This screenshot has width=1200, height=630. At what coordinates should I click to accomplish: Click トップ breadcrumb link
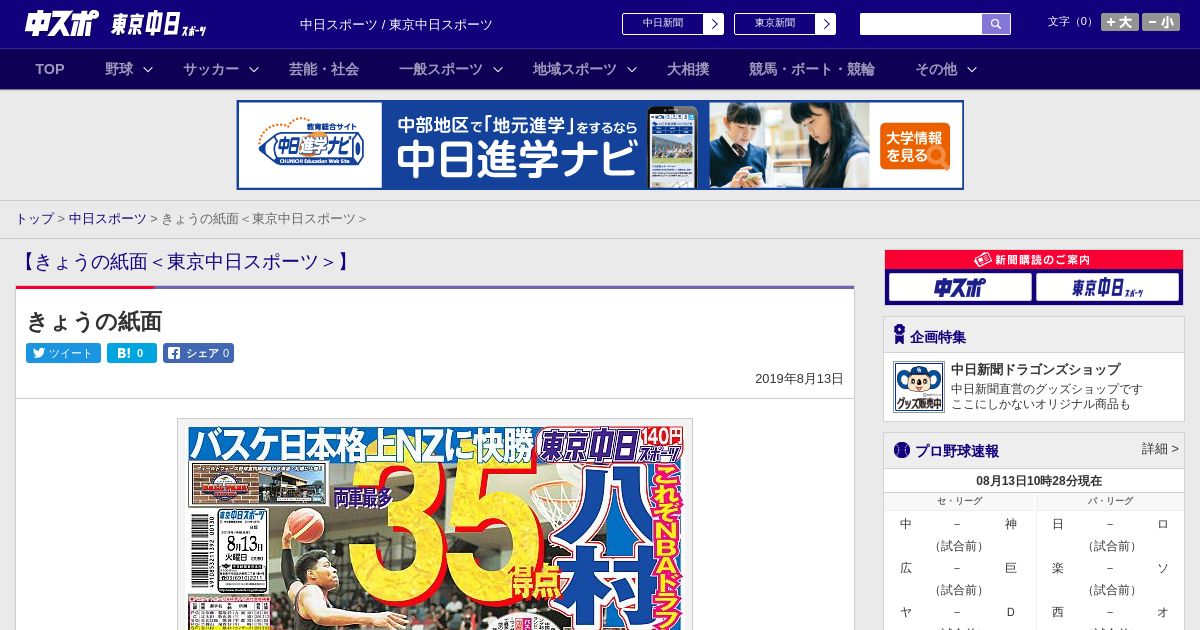(x=34, y=219)
